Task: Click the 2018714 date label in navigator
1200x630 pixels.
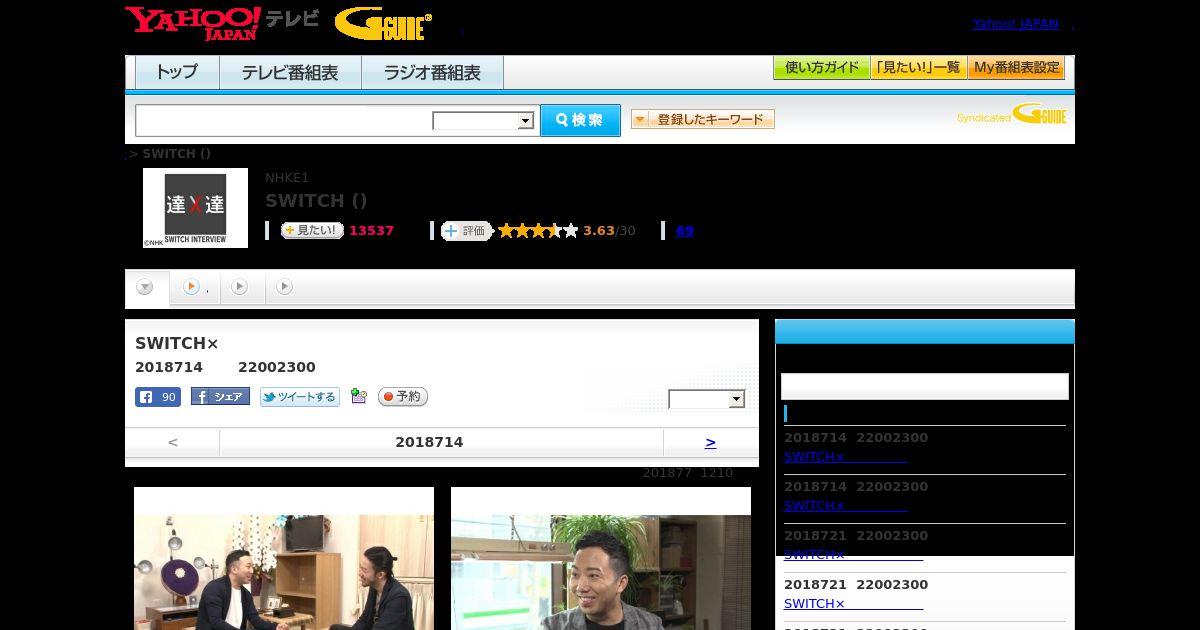Action: coord(429,442)
